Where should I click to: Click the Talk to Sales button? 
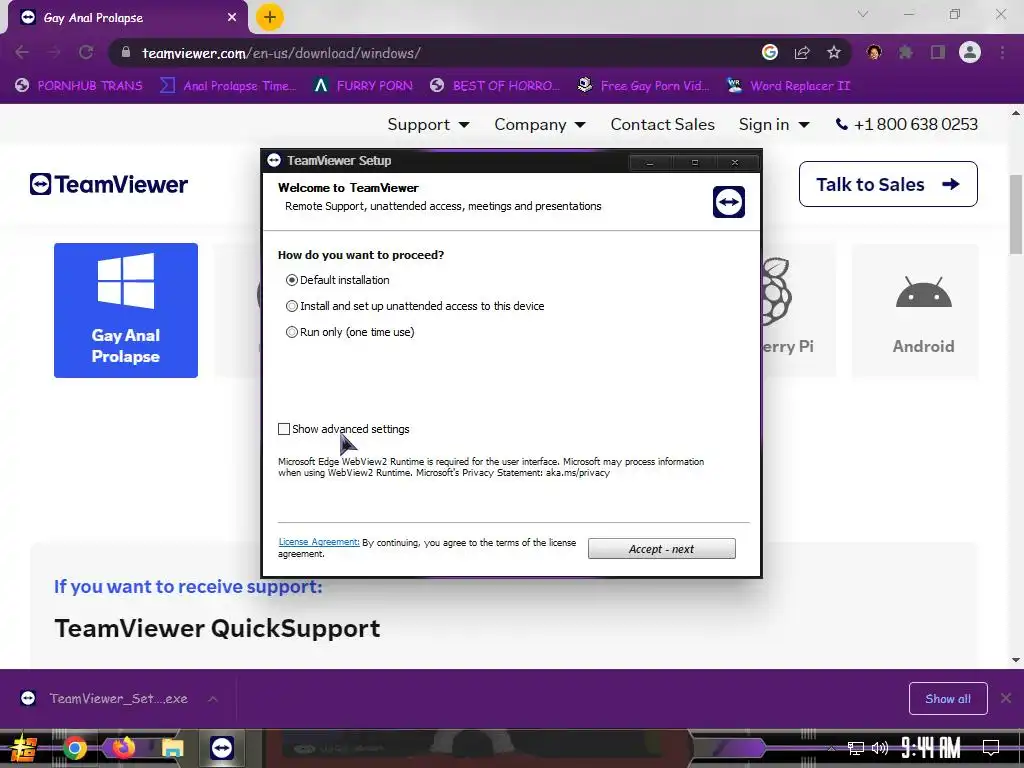click(888, 184)
